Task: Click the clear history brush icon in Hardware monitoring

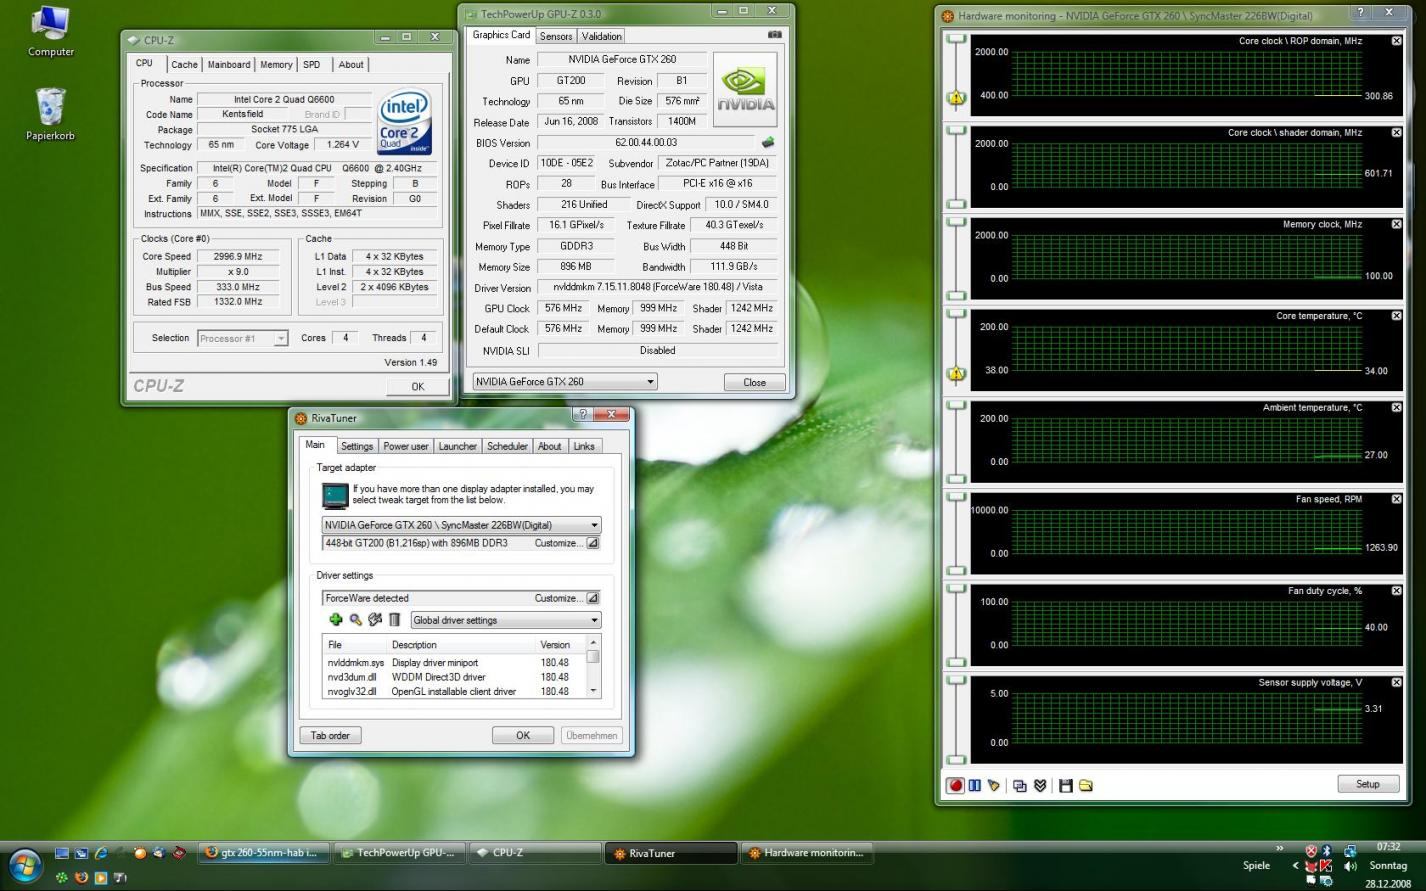Action: [x=993, y=786]
